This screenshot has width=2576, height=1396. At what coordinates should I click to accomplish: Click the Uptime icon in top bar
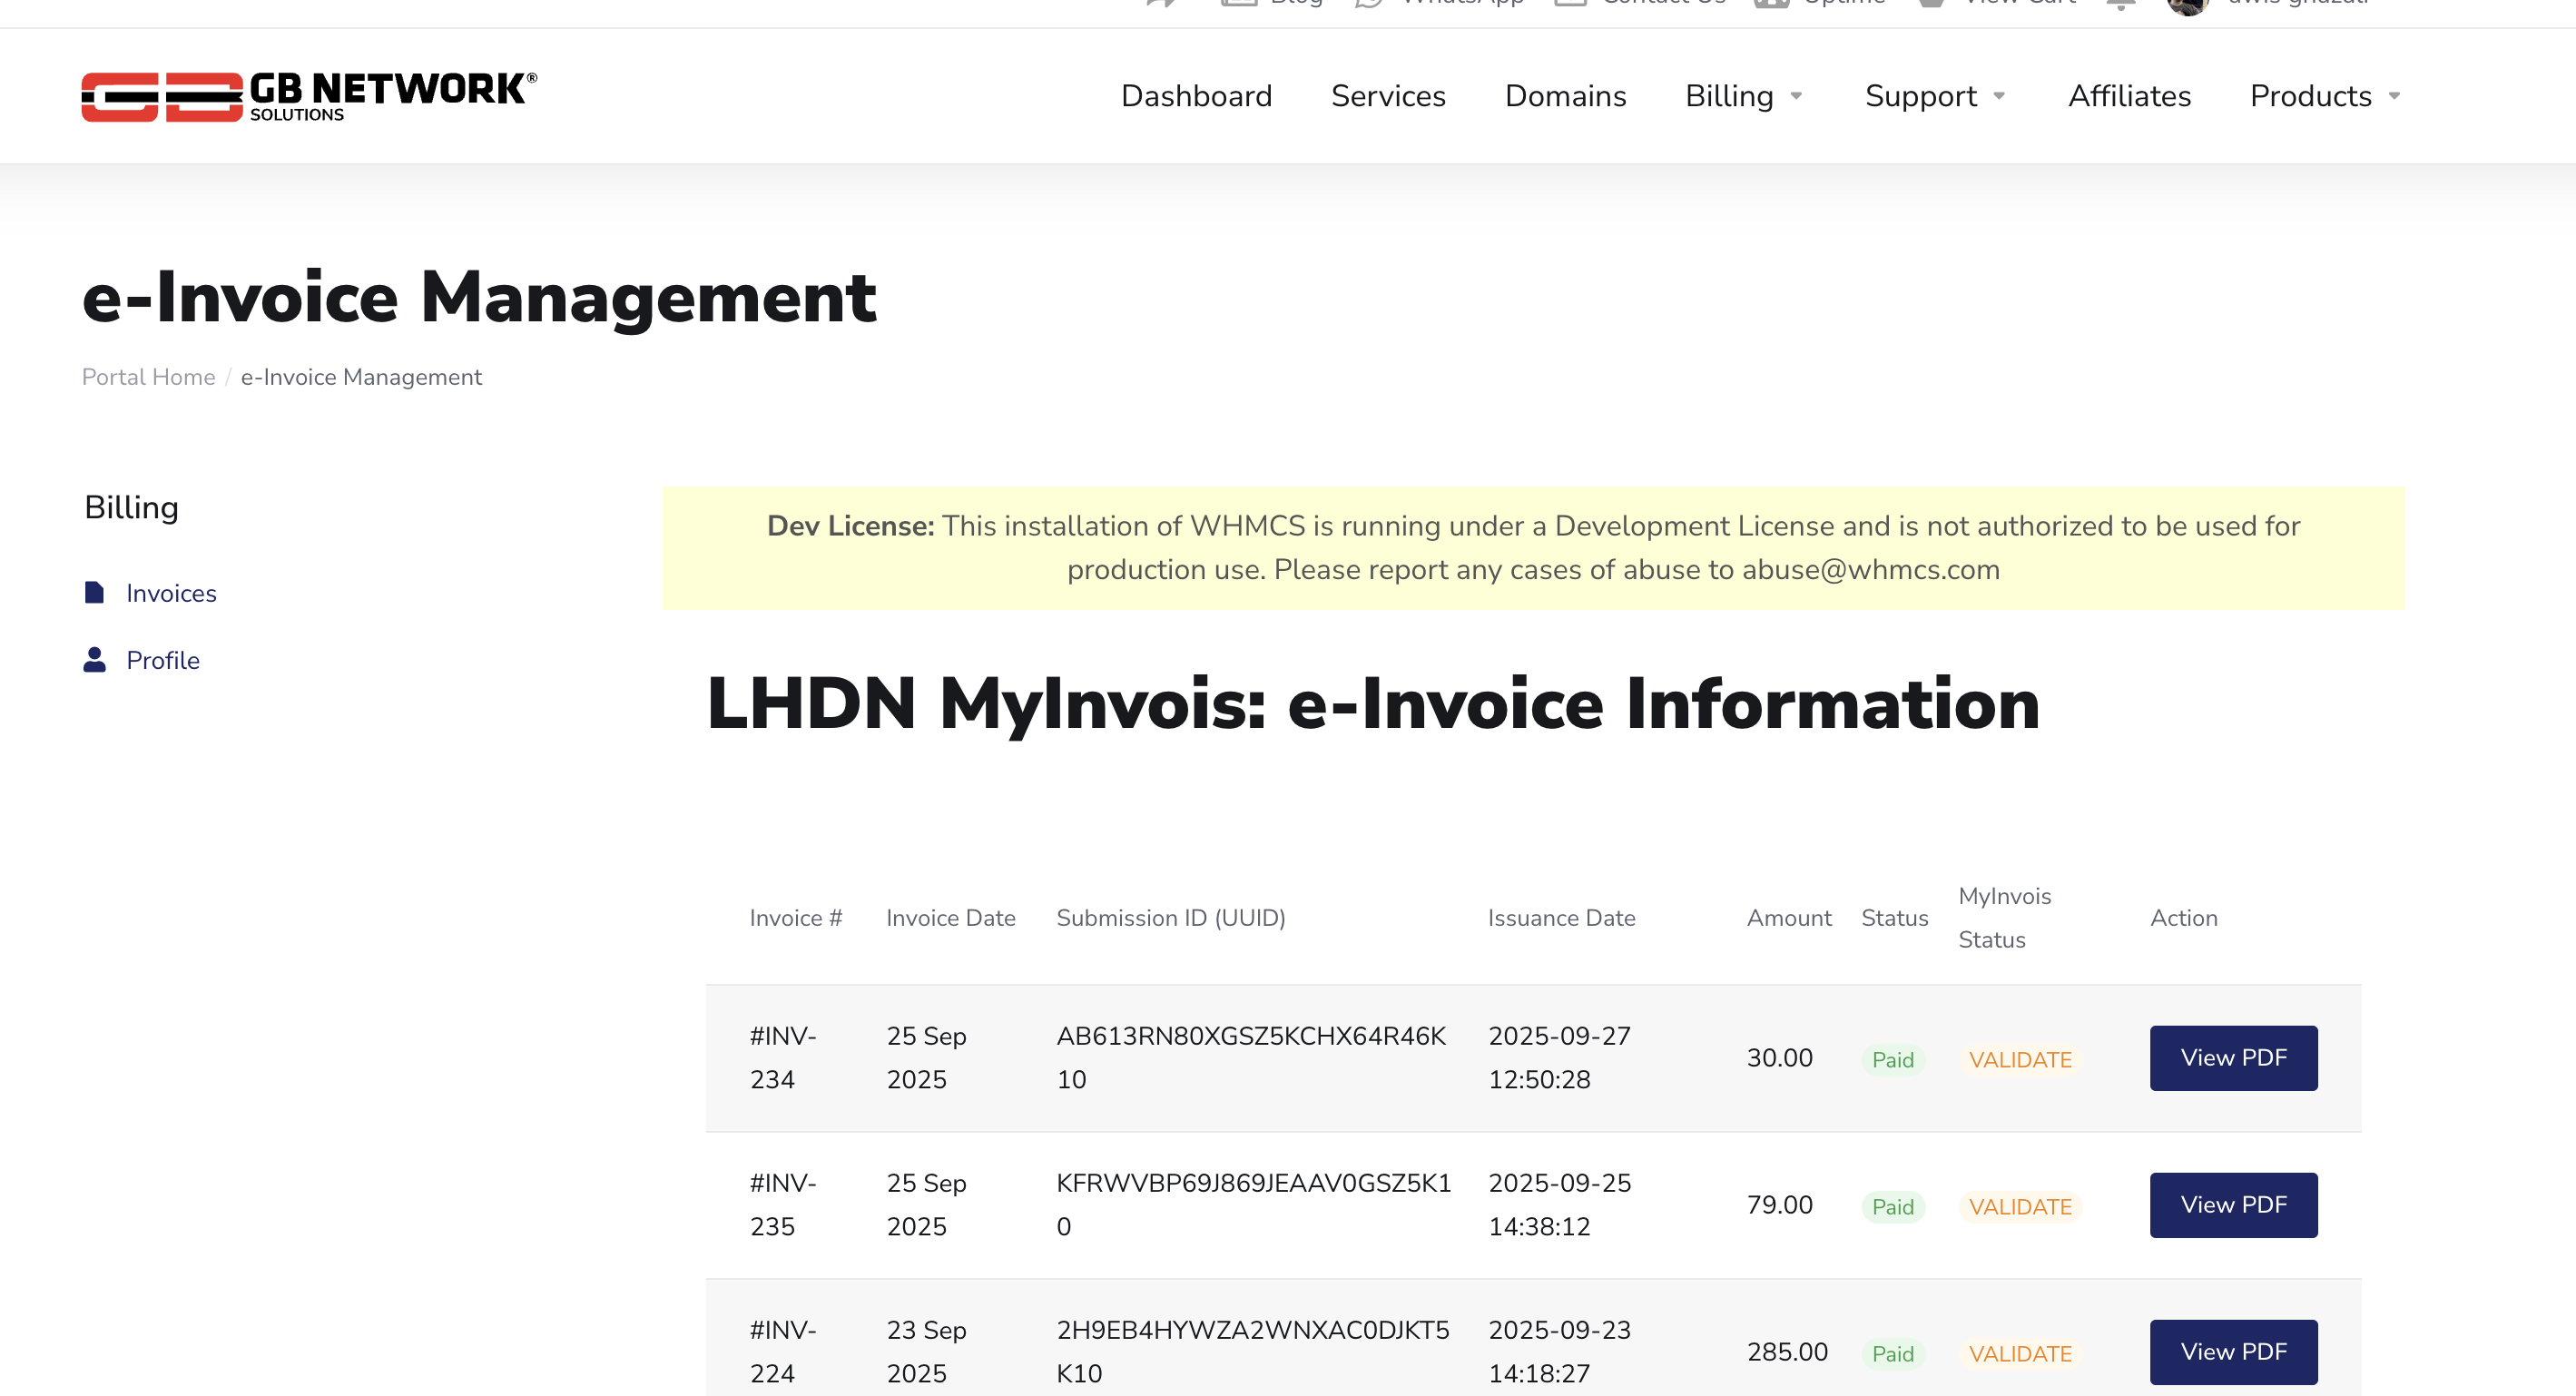point(1770,3)
